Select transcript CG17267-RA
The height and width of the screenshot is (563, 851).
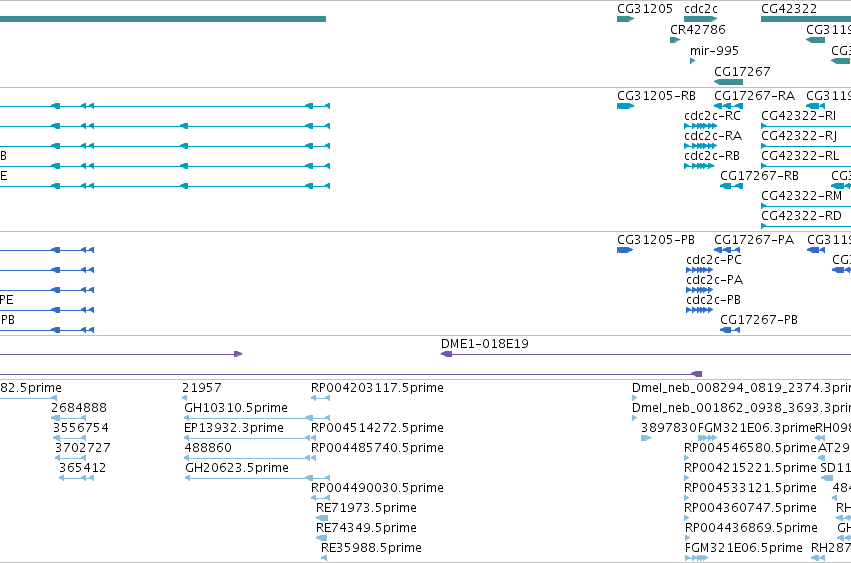[754, 96]
